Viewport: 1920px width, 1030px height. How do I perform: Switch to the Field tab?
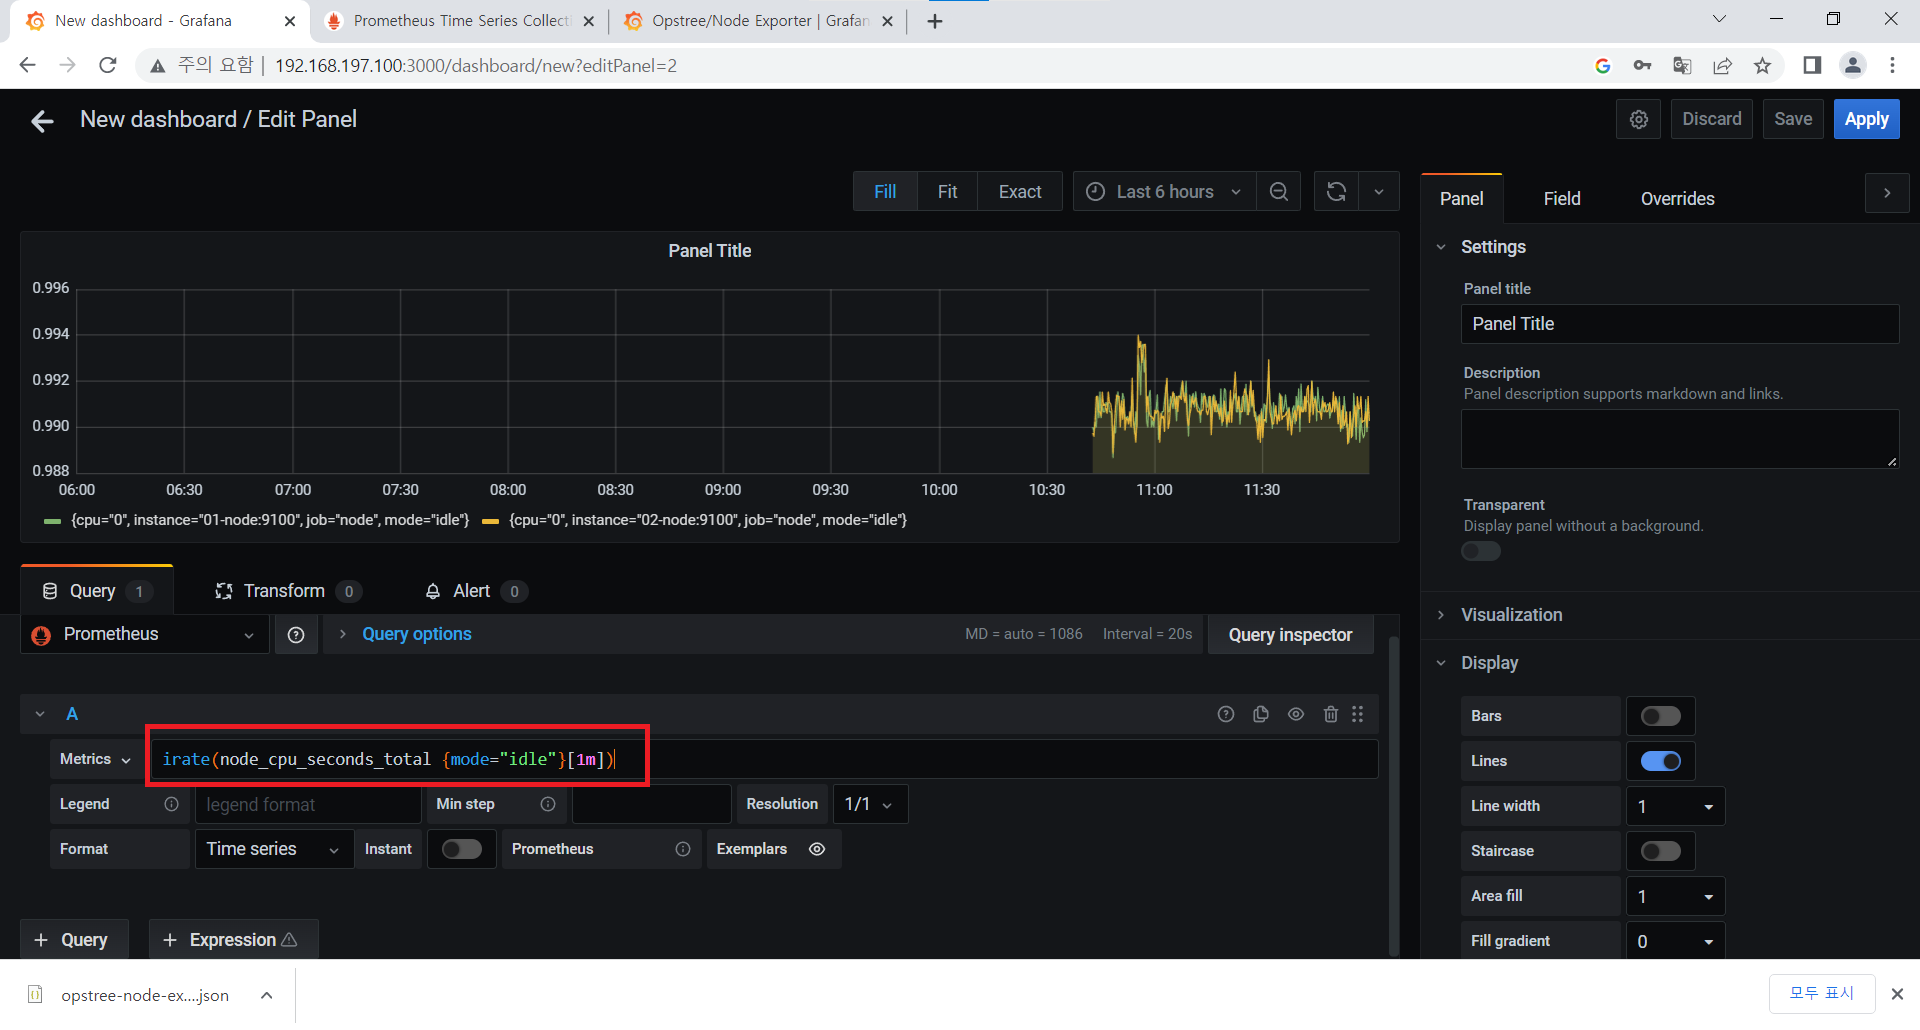(x=1561, y=199)
